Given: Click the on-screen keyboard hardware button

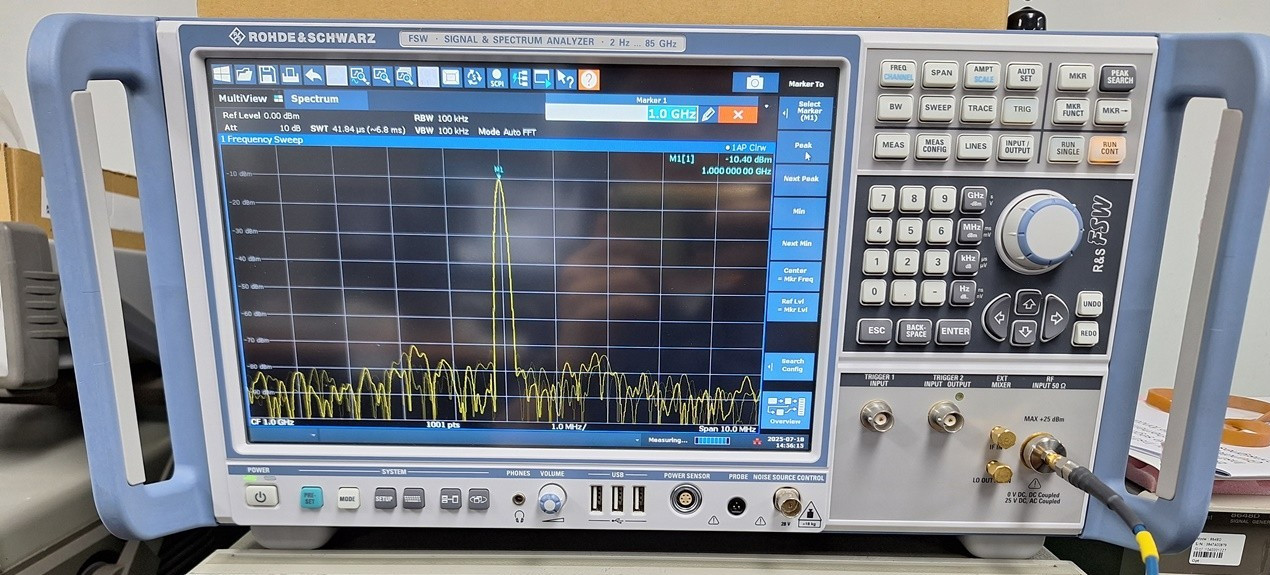Looking at the screenshot, I should [413, 498].
